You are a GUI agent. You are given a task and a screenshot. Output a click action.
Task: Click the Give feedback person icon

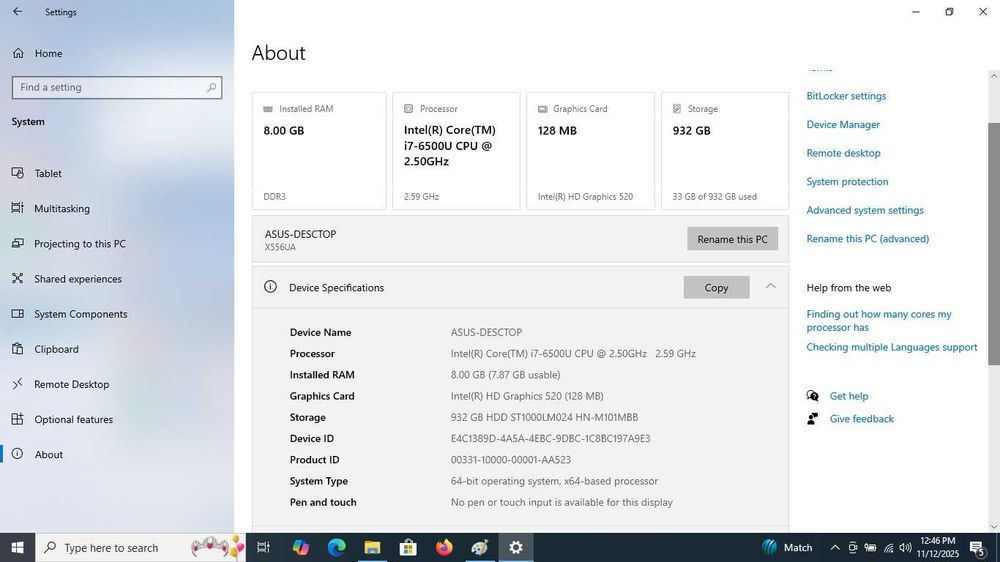click(812, 419)
